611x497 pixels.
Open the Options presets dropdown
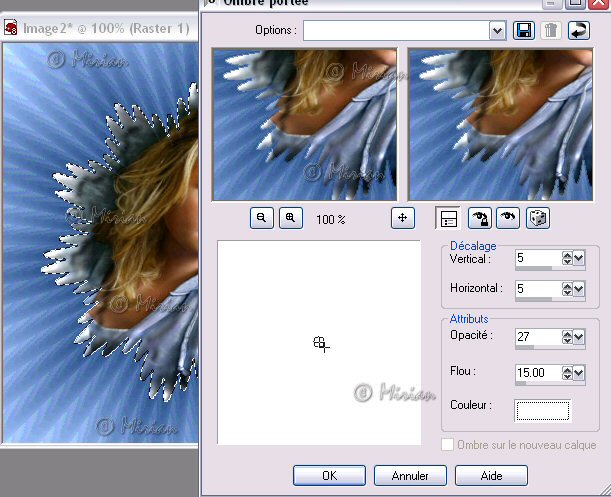[497, 30]
